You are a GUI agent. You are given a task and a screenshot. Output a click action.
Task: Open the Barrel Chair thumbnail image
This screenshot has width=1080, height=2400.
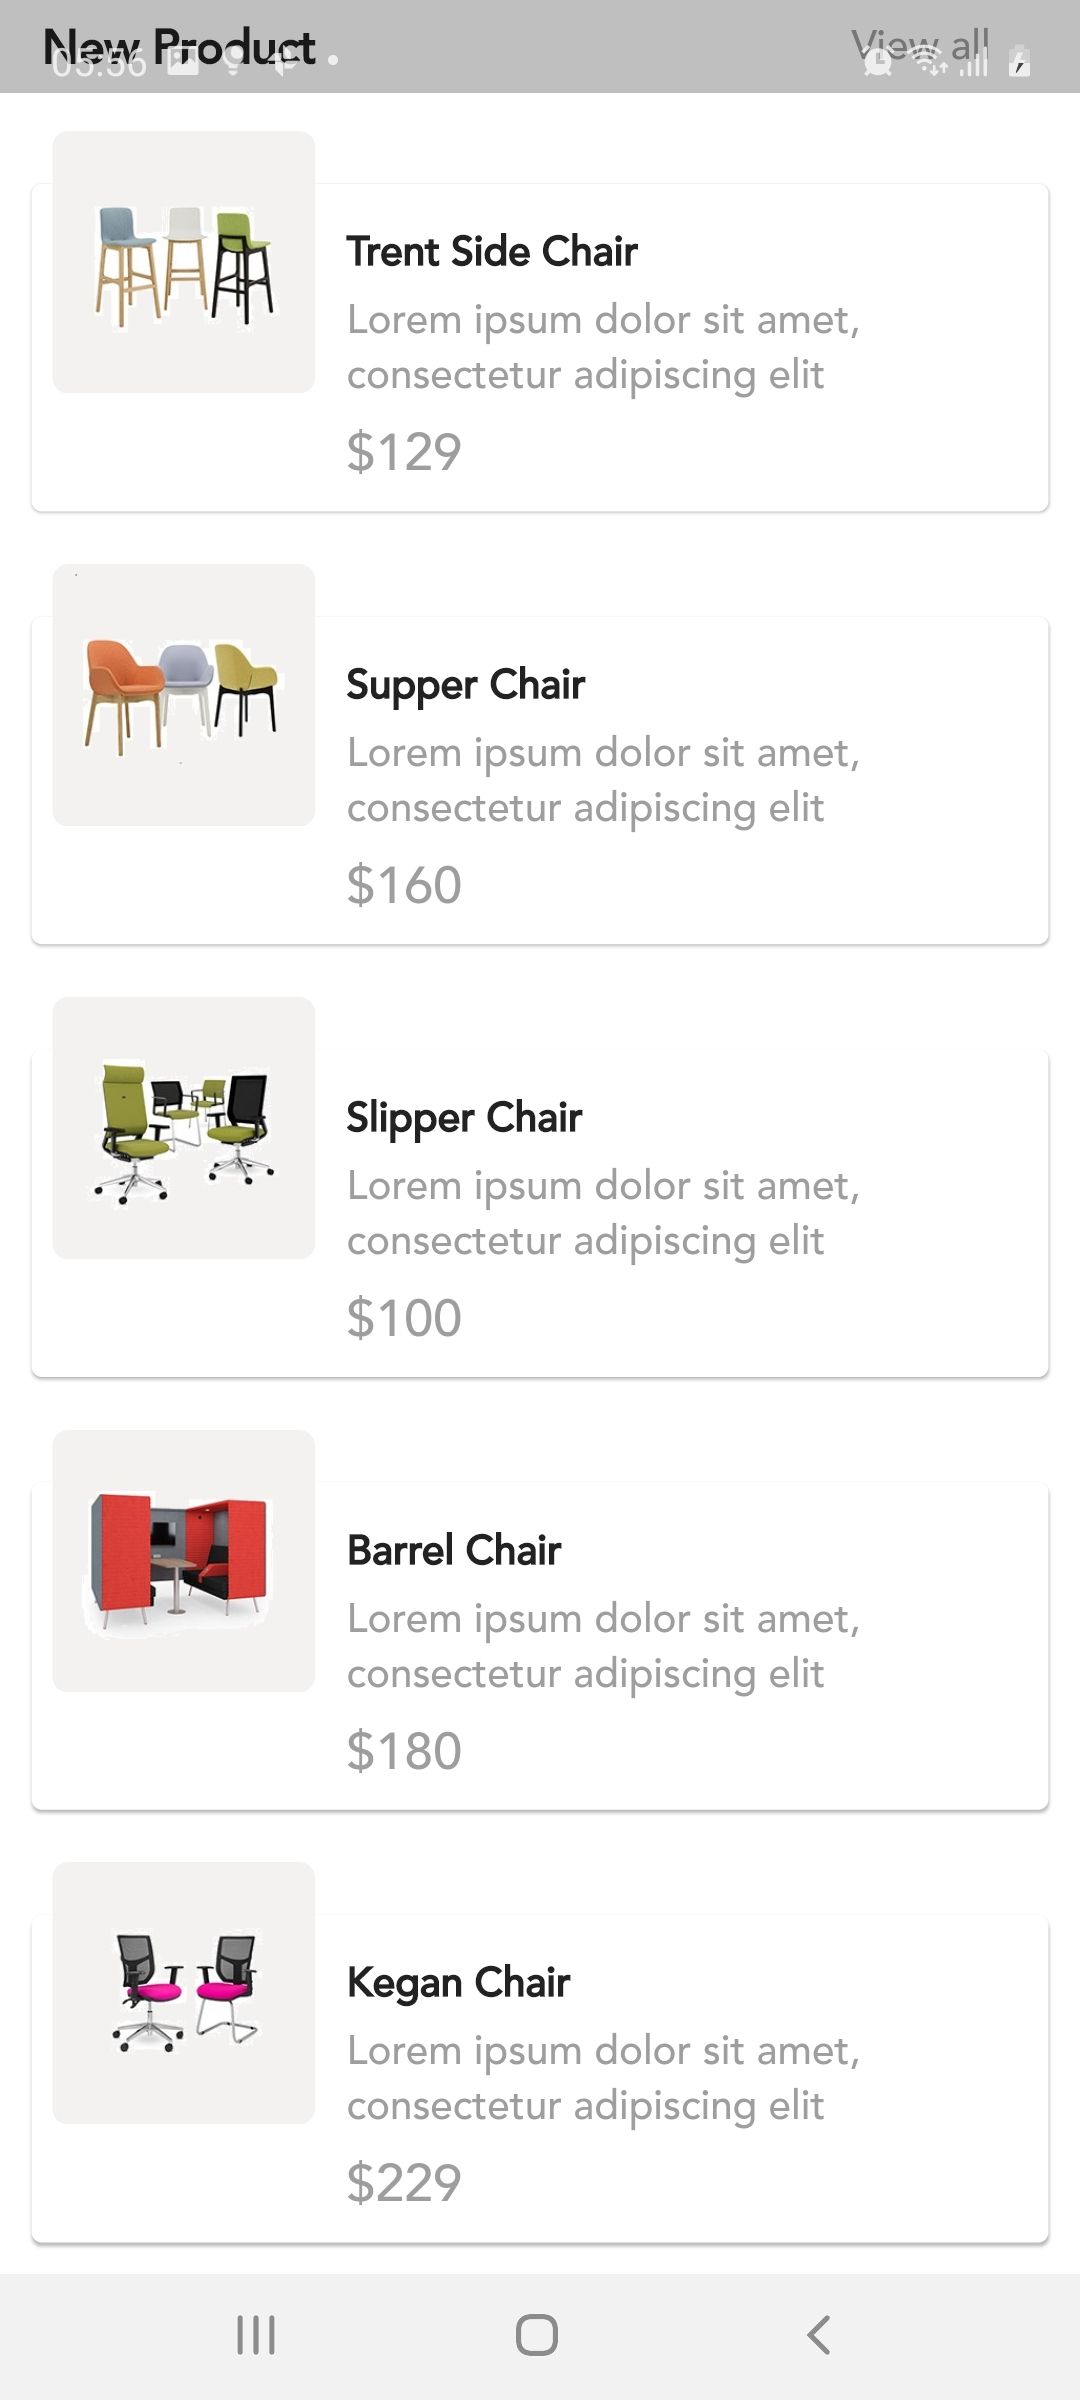184,1561
